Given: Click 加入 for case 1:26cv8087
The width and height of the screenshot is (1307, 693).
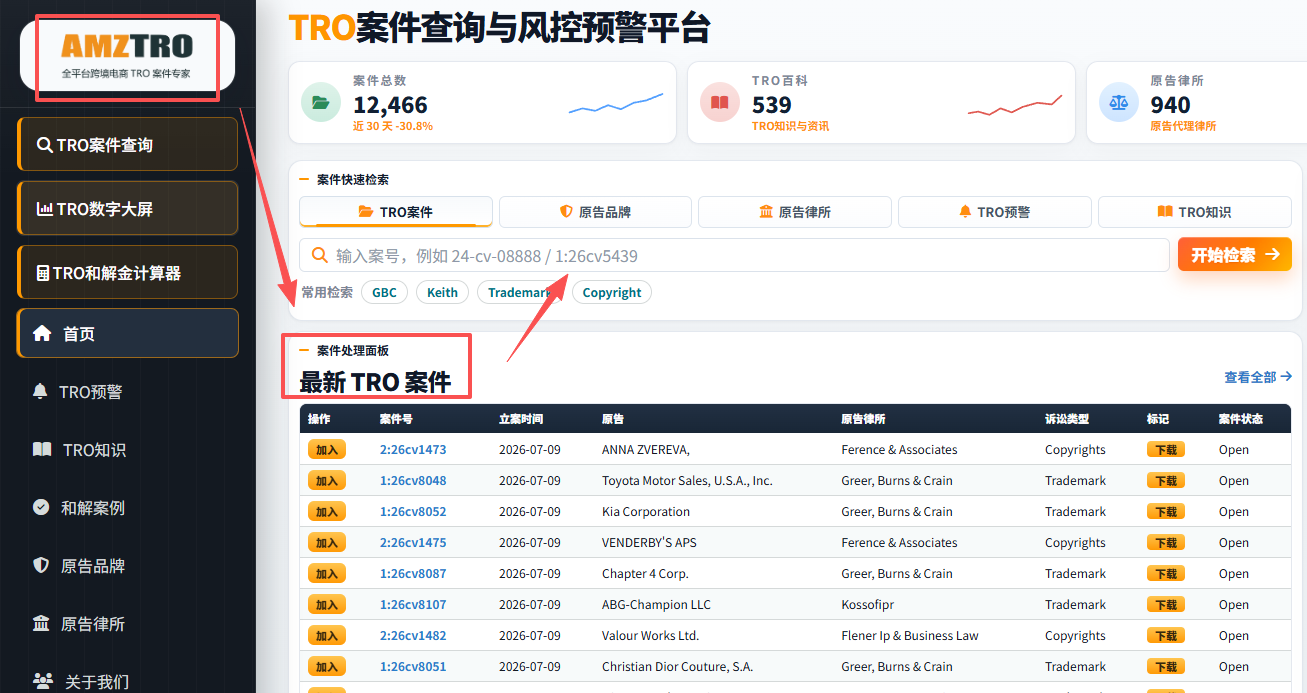Looking at the screenshot, I should click(326, 573).
